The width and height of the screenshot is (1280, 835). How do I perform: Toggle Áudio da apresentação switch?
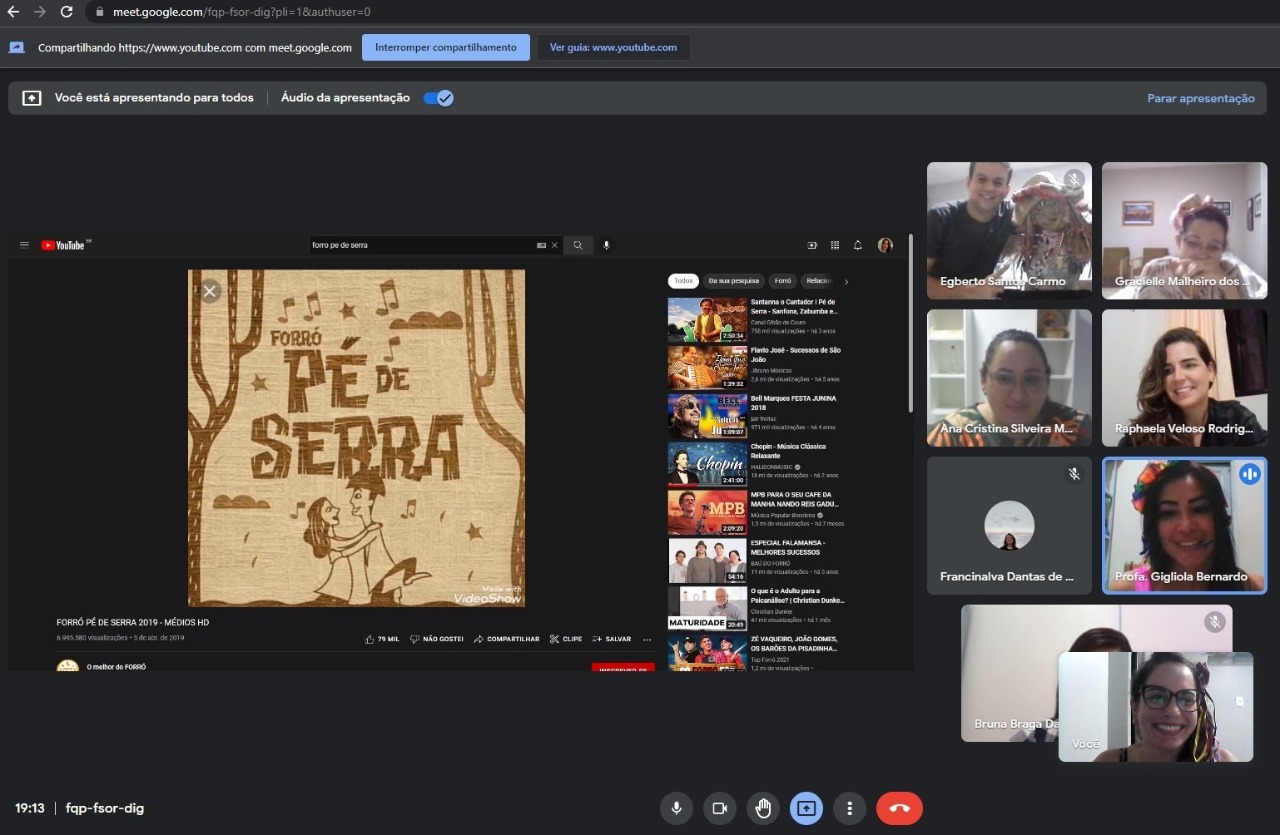coord(438,98)
